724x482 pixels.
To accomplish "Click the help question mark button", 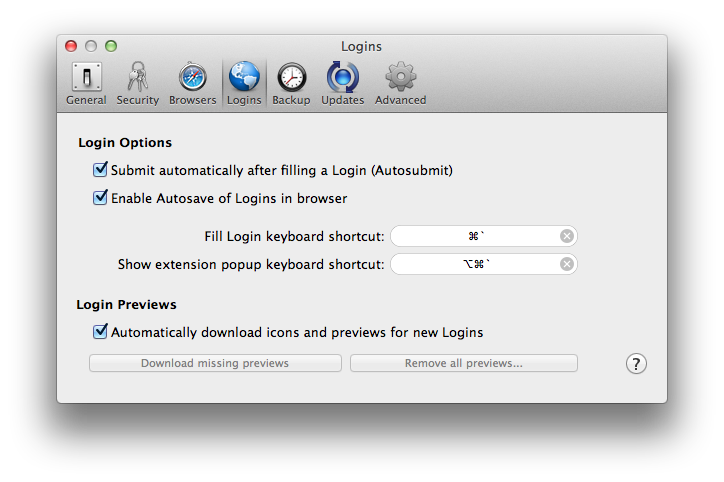I will tap(636, 363).
